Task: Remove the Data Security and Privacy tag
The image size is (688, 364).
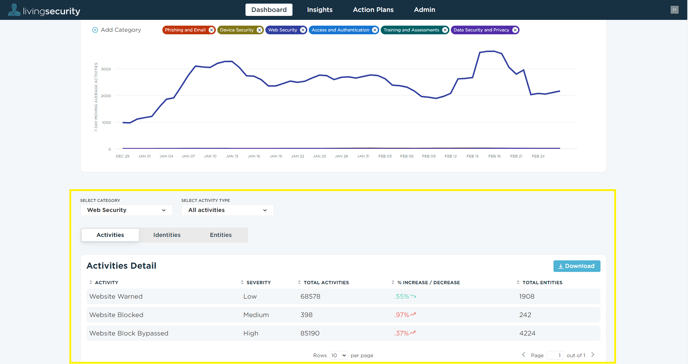Action: (515, 30)
